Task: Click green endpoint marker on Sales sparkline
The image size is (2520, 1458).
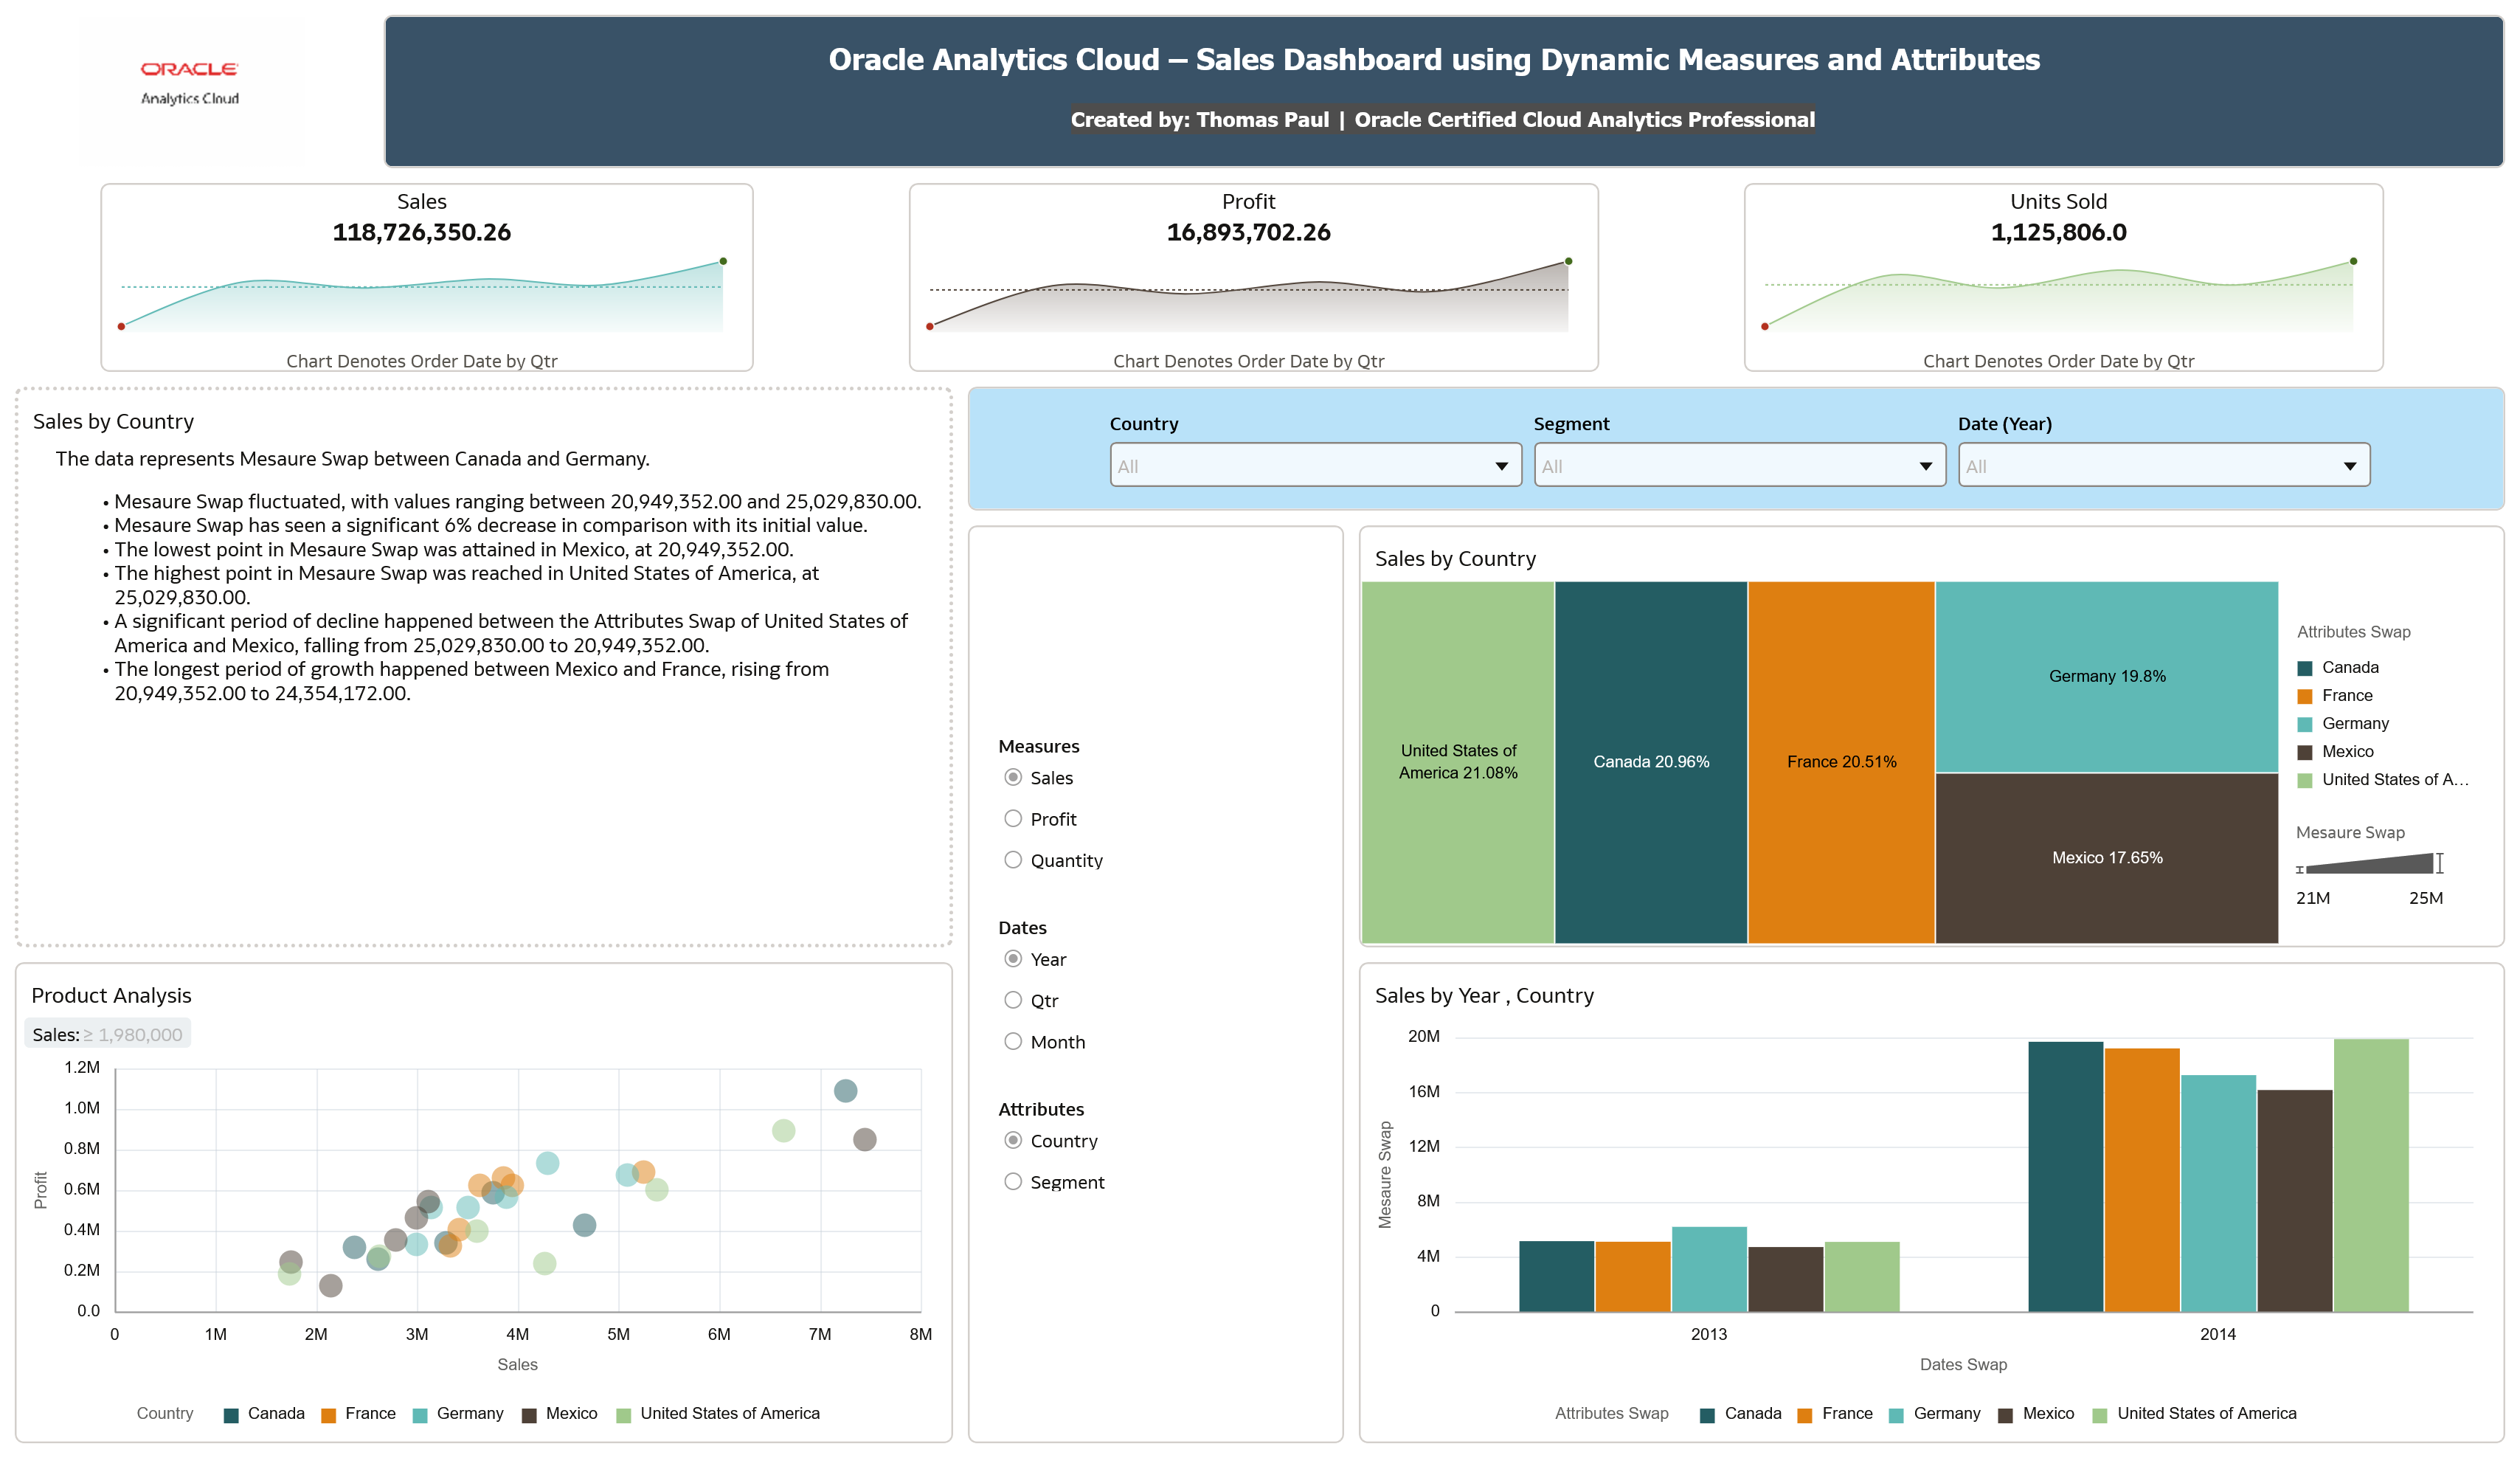Action: click(x=723, y=261)
